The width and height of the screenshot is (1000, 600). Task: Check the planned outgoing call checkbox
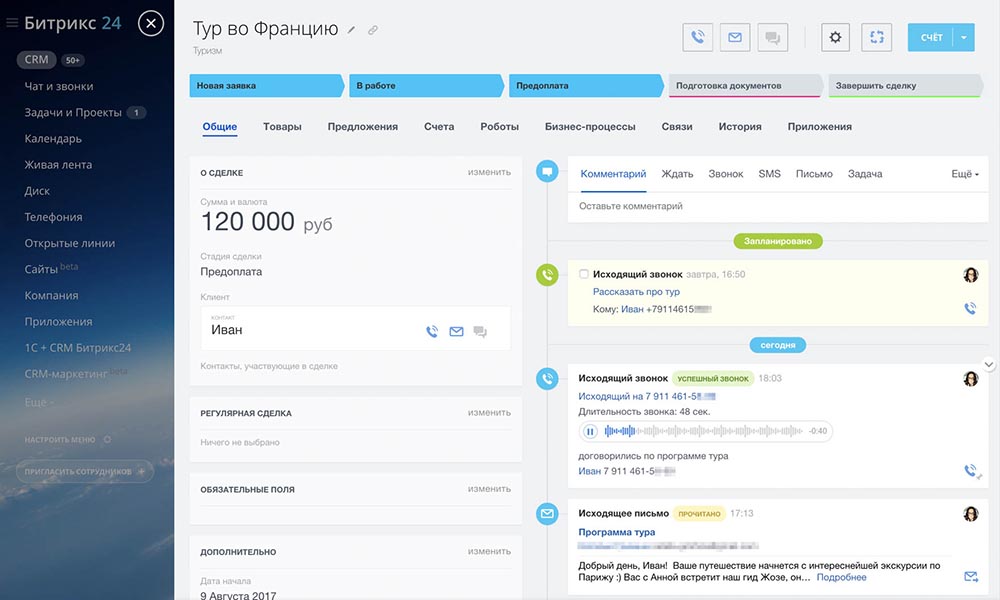584,274
